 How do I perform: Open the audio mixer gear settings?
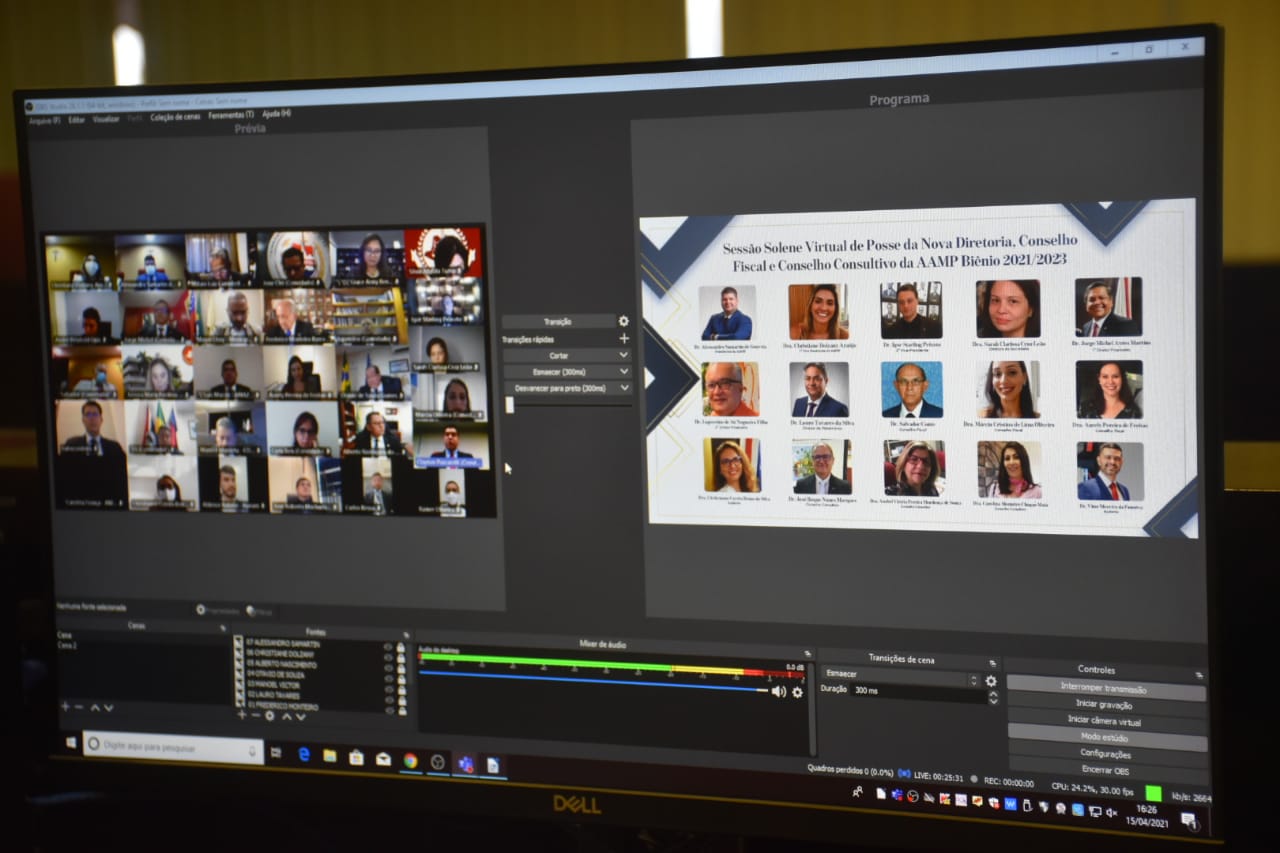tap(797, 692)
